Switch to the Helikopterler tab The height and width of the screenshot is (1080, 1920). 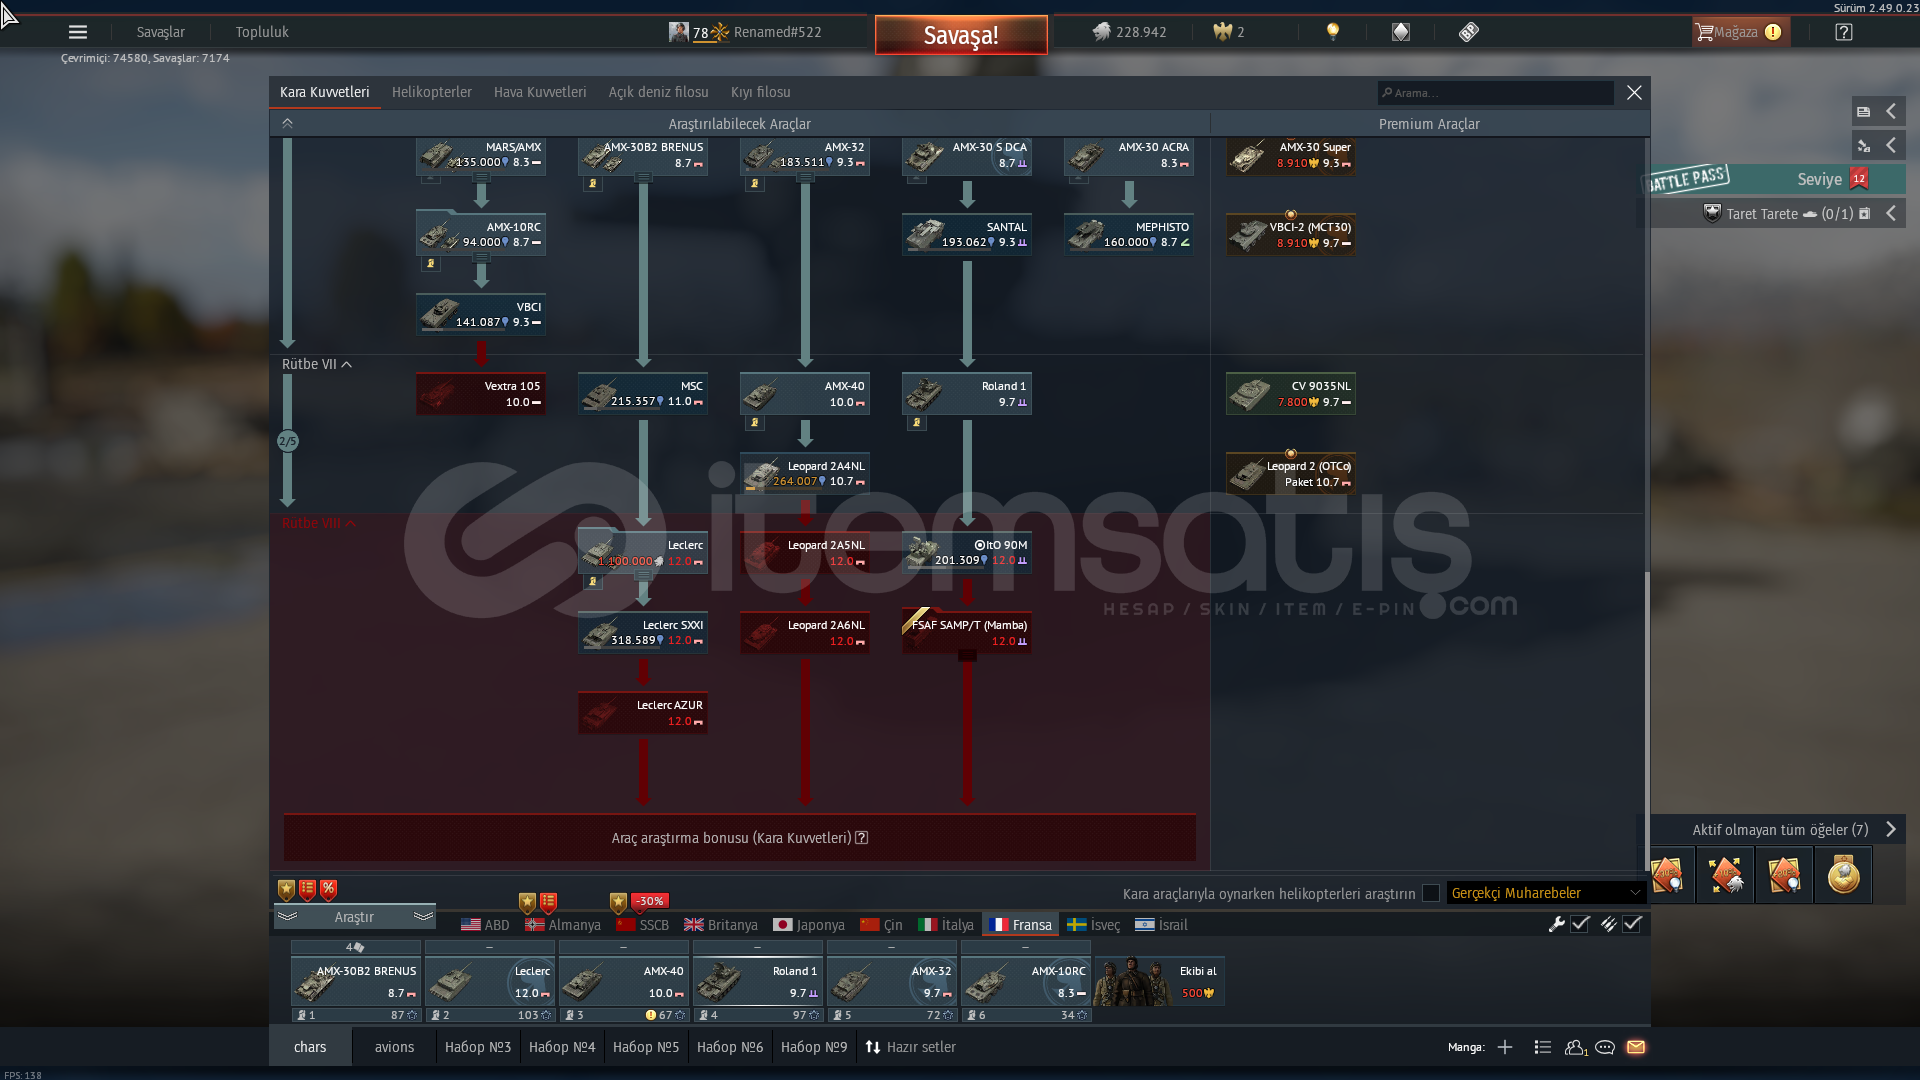click(x=432, y=92)
